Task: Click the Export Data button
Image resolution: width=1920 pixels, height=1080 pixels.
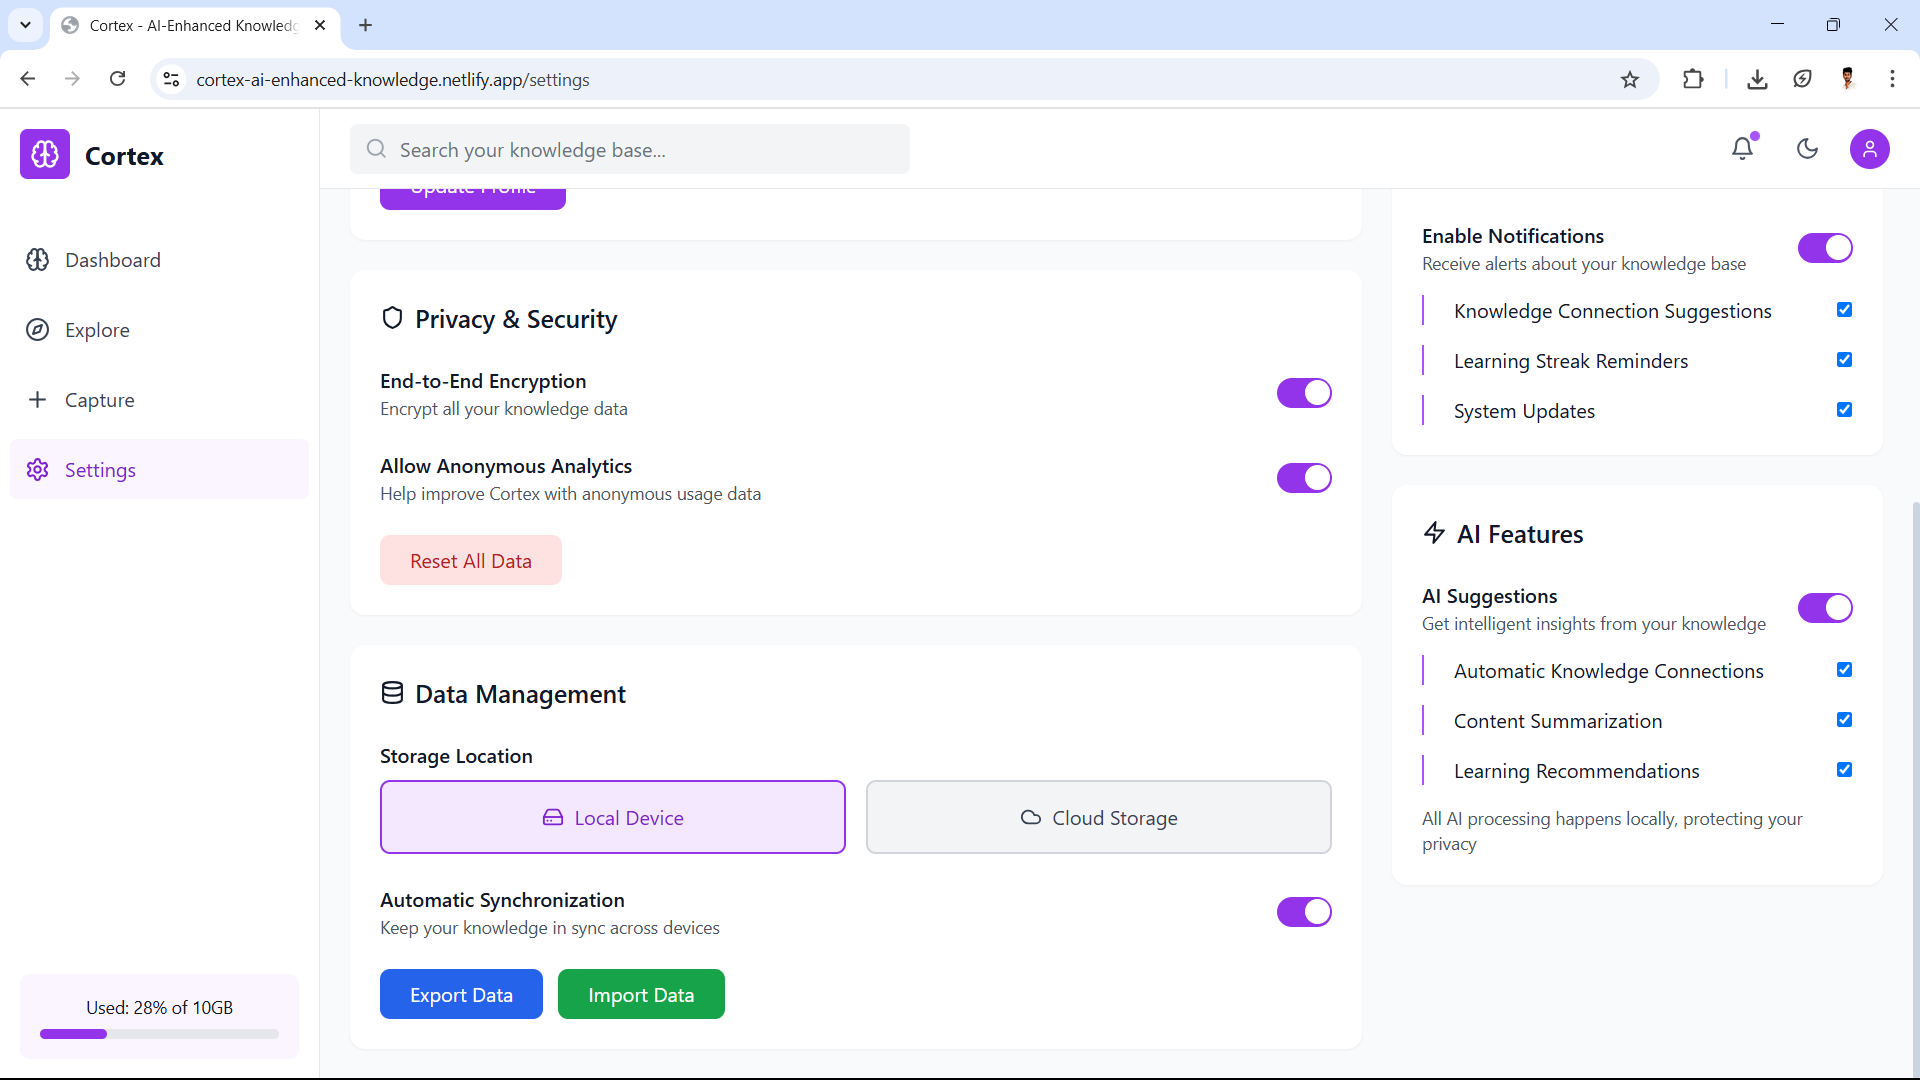Action: point(461,995)
